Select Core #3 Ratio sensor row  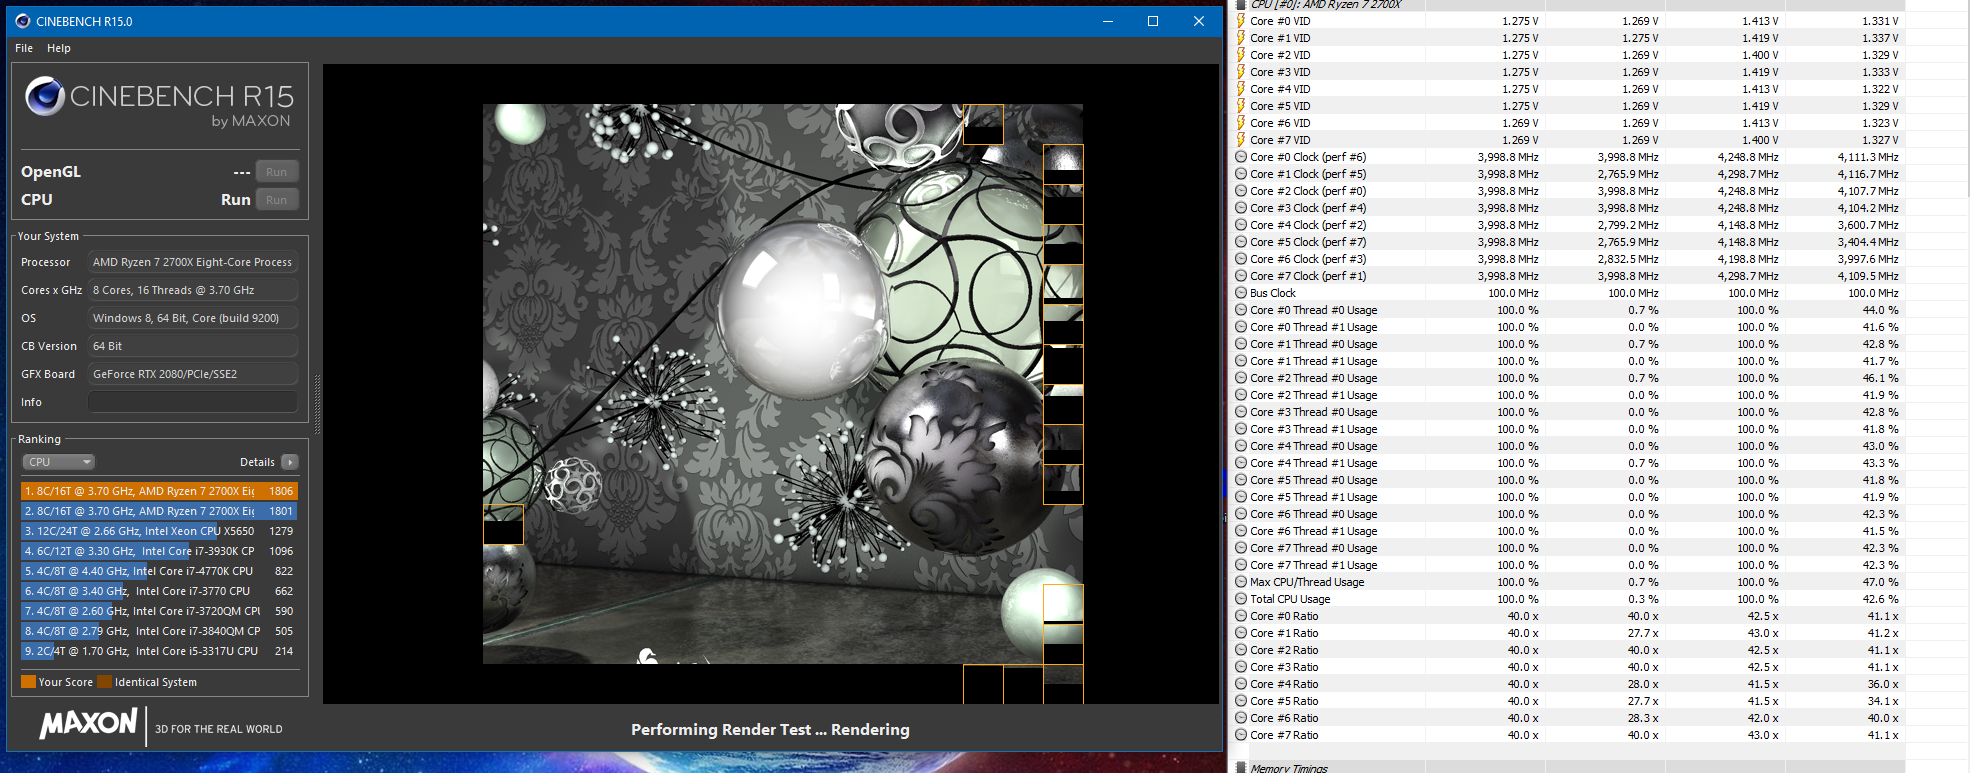[x=1568, y=667]
